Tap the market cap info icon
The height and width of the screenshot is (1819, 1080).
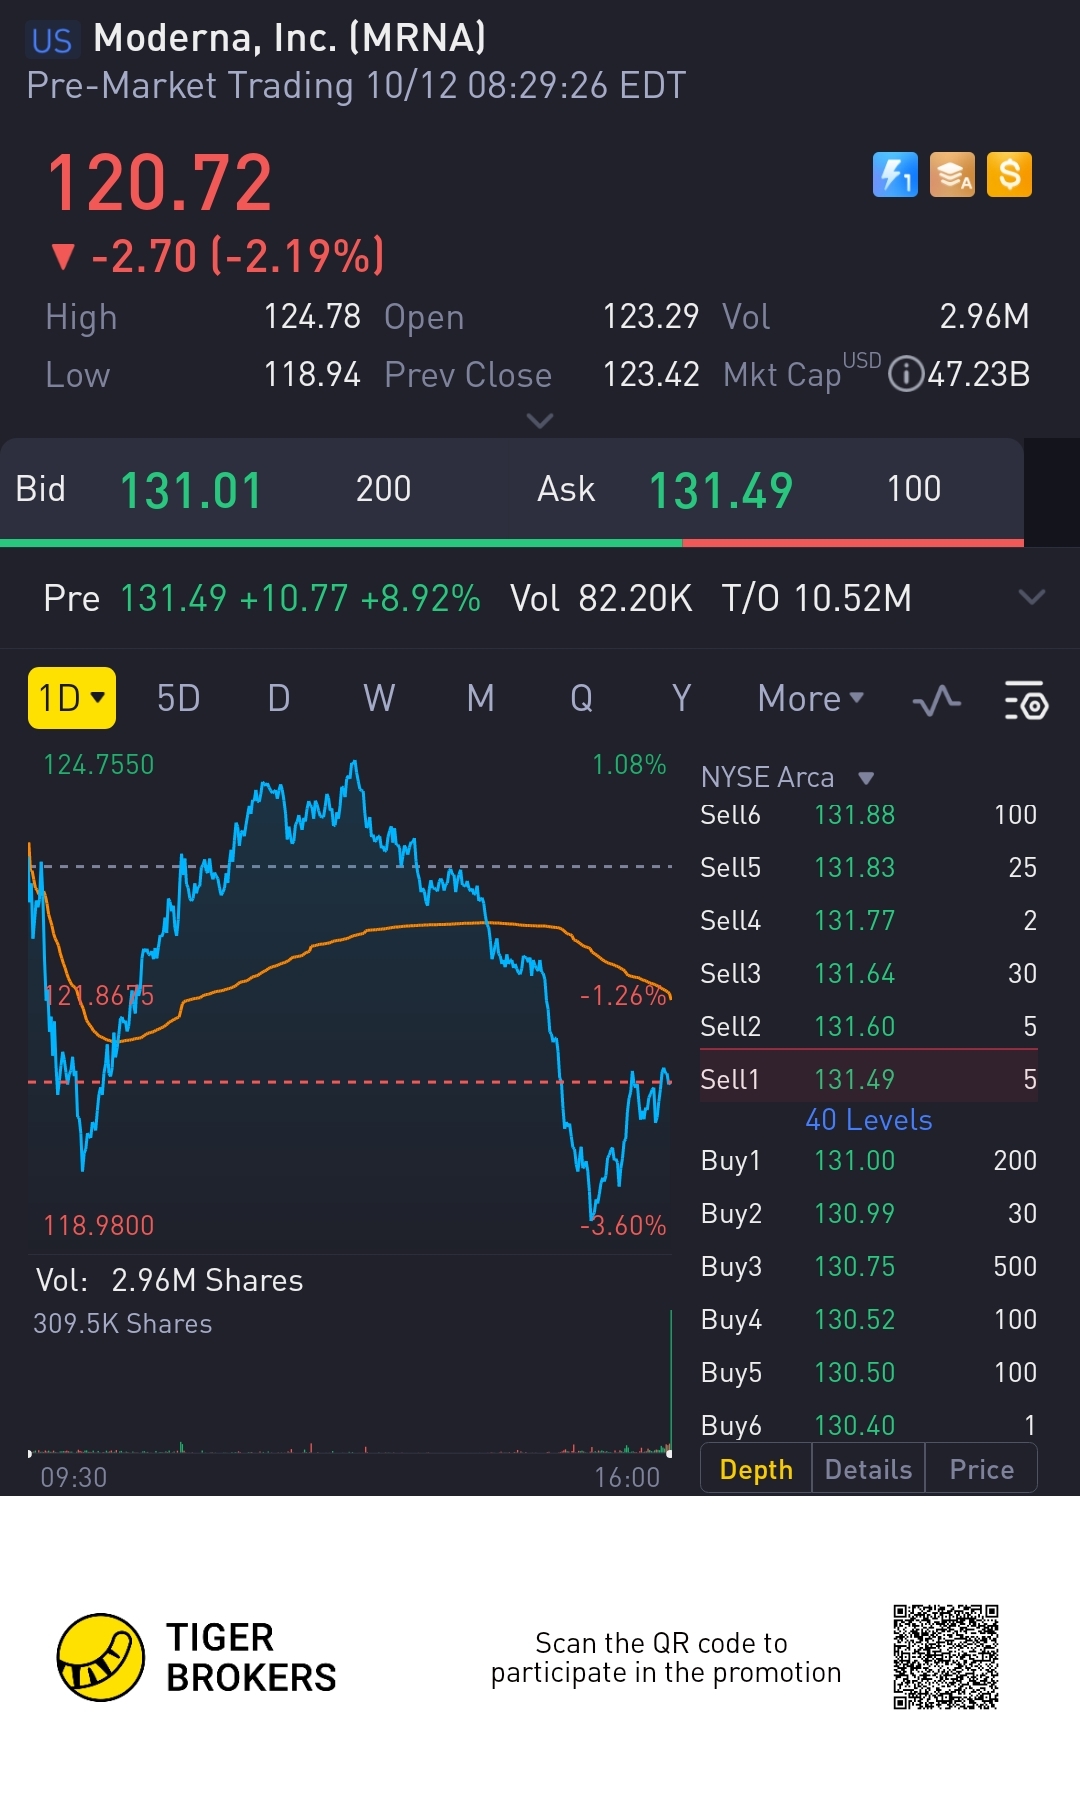[x=905, y=375]
